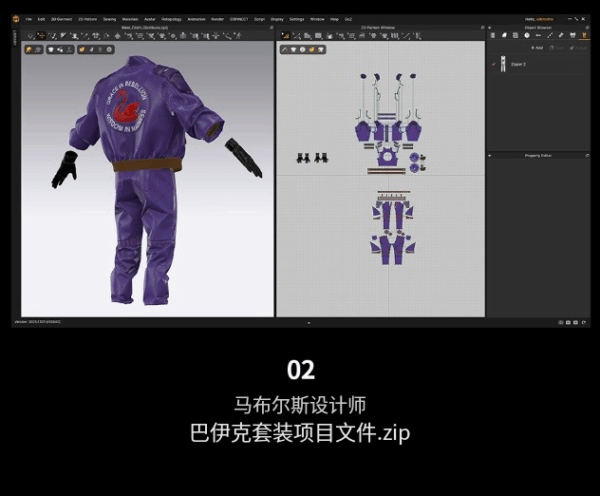Screen dimensions: 600x496
Task: Open the Avatar menu
Action: pyautogui.click(x=150, y=19)
